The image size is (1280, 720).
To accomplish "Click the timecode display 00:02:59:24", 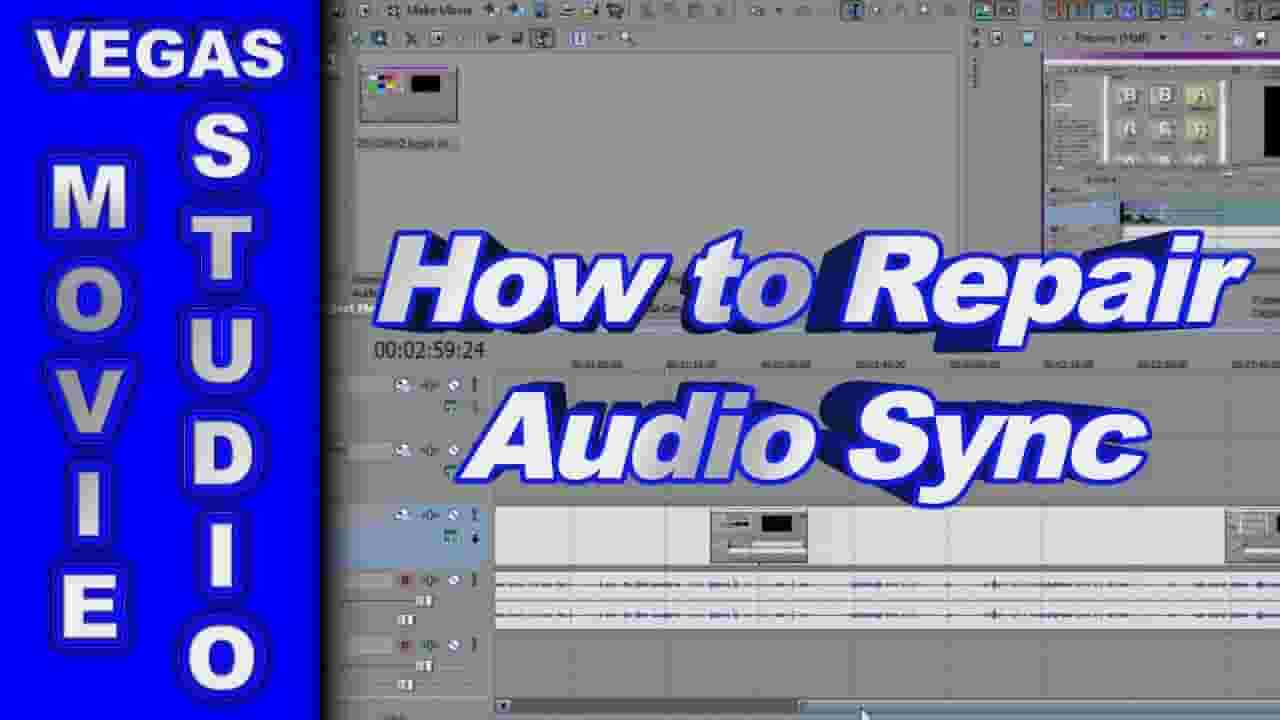I will coord(429,350).
